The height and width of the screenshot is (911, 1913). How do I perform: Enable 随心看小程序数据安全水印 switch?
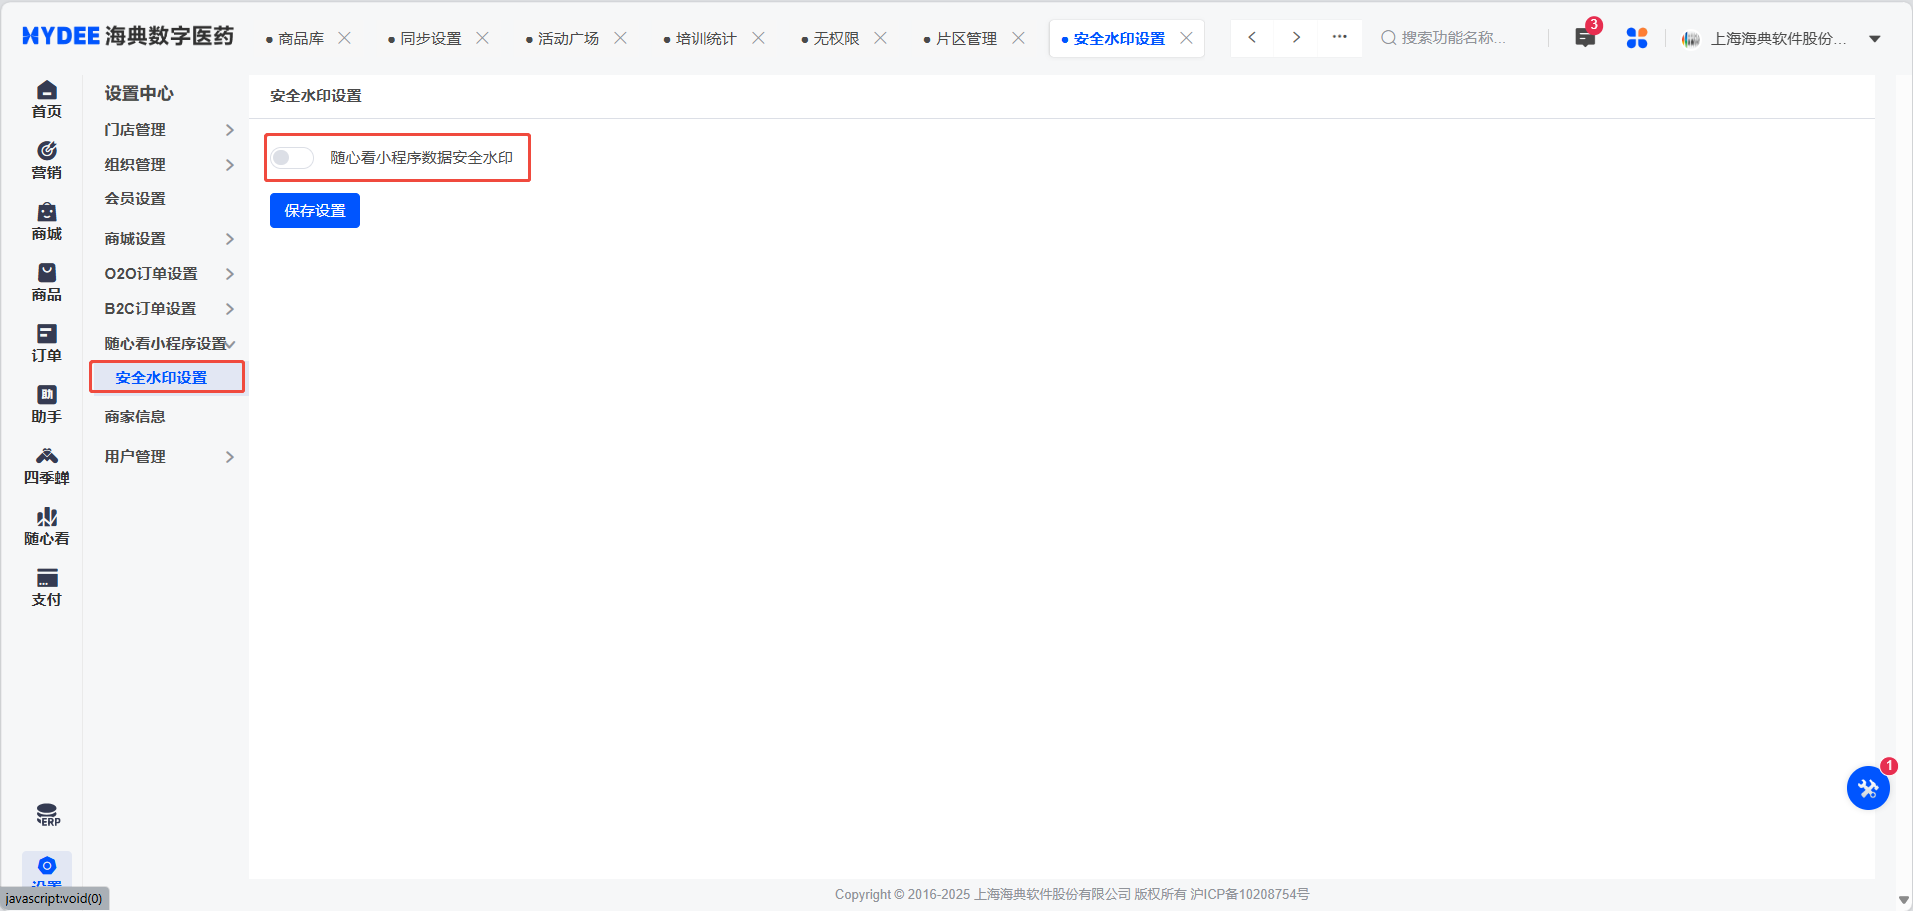click(x=292, y=157)
